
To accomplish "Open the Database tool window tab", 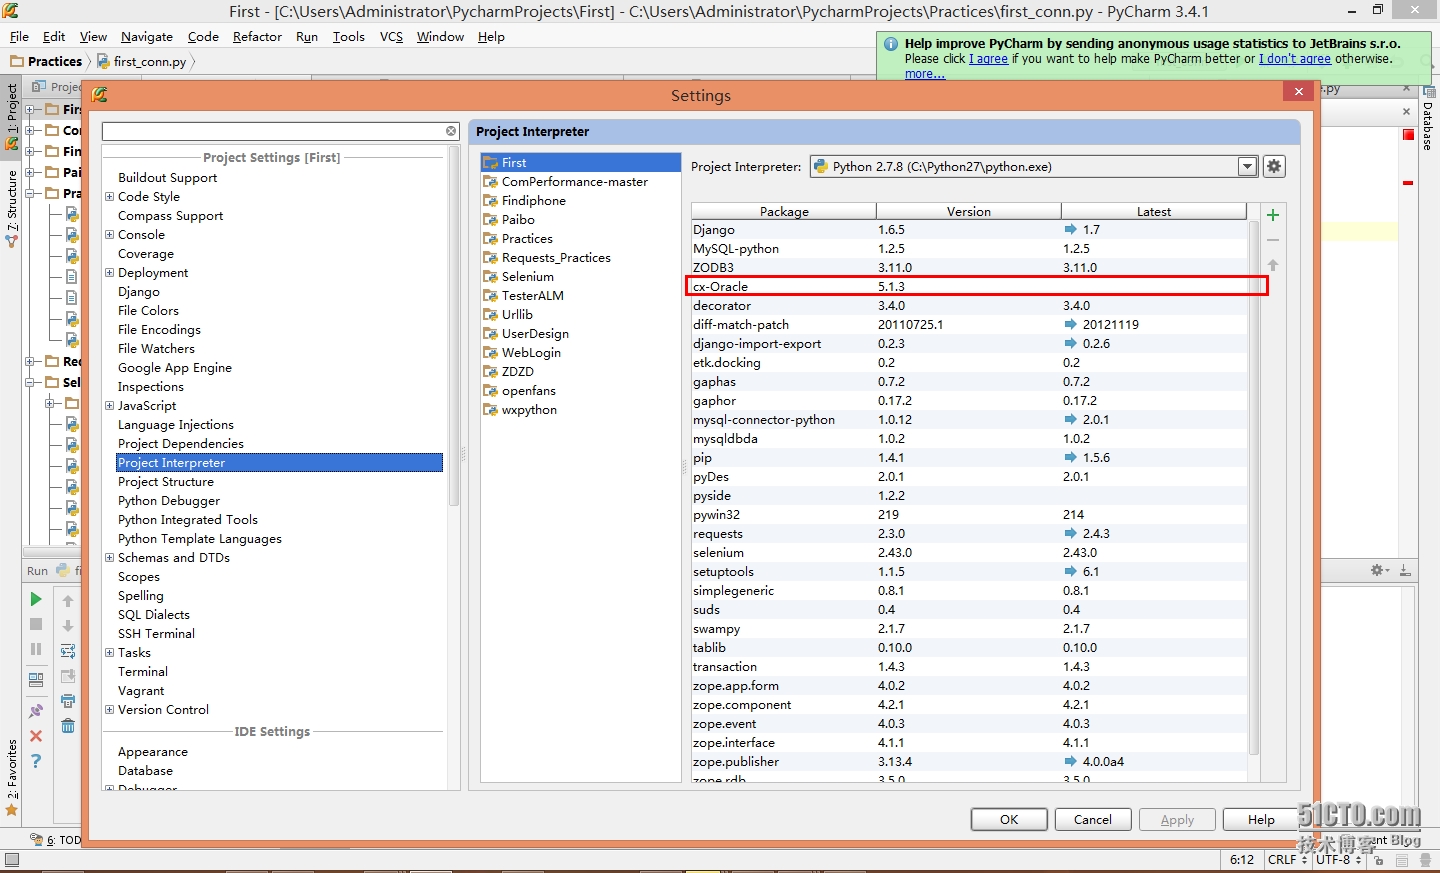I will point(1428,119).
